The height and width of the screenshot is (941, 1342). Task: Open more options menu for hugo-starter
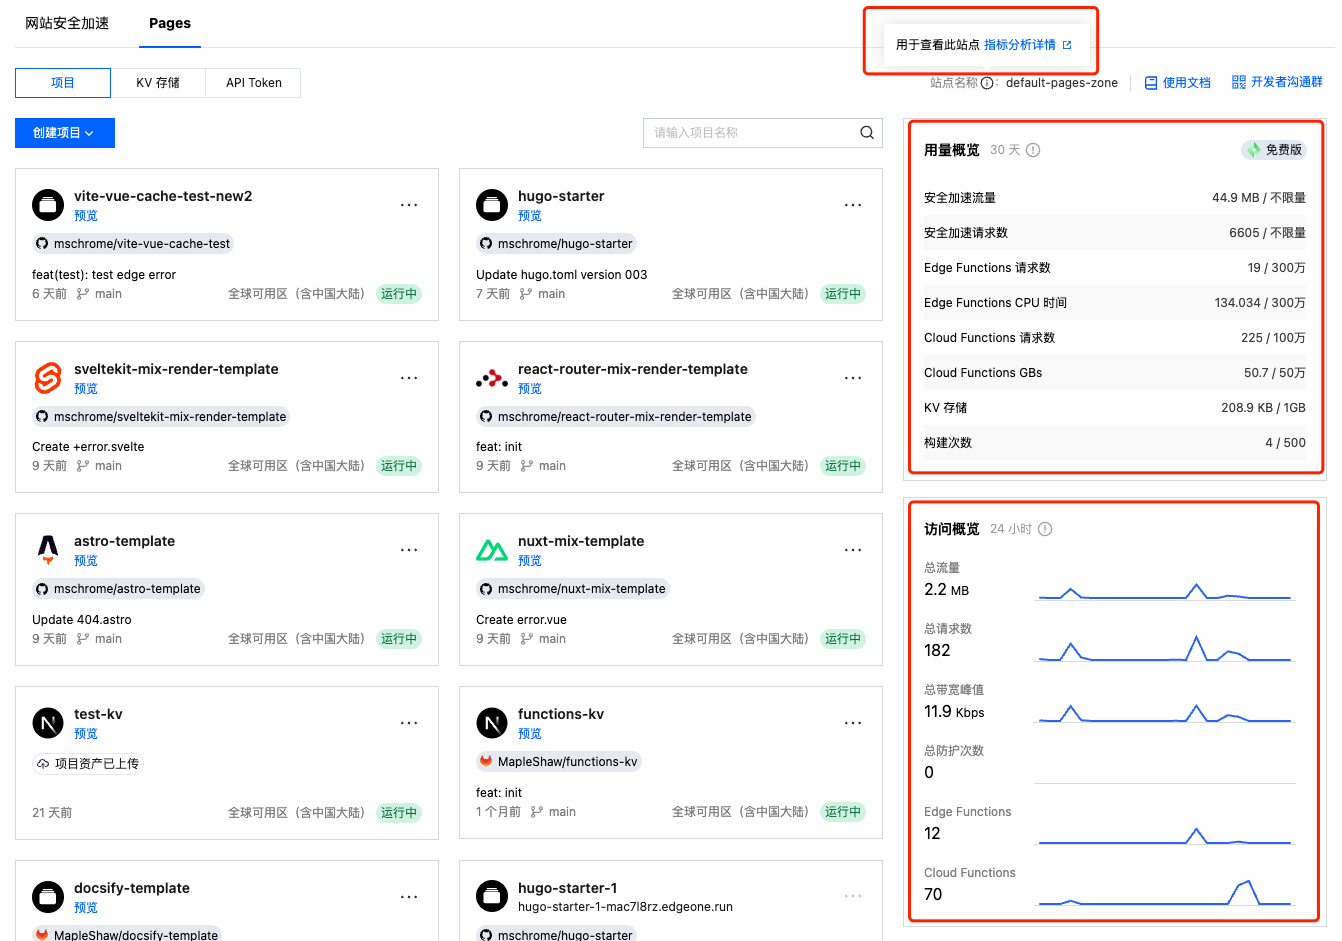point(852,205)
